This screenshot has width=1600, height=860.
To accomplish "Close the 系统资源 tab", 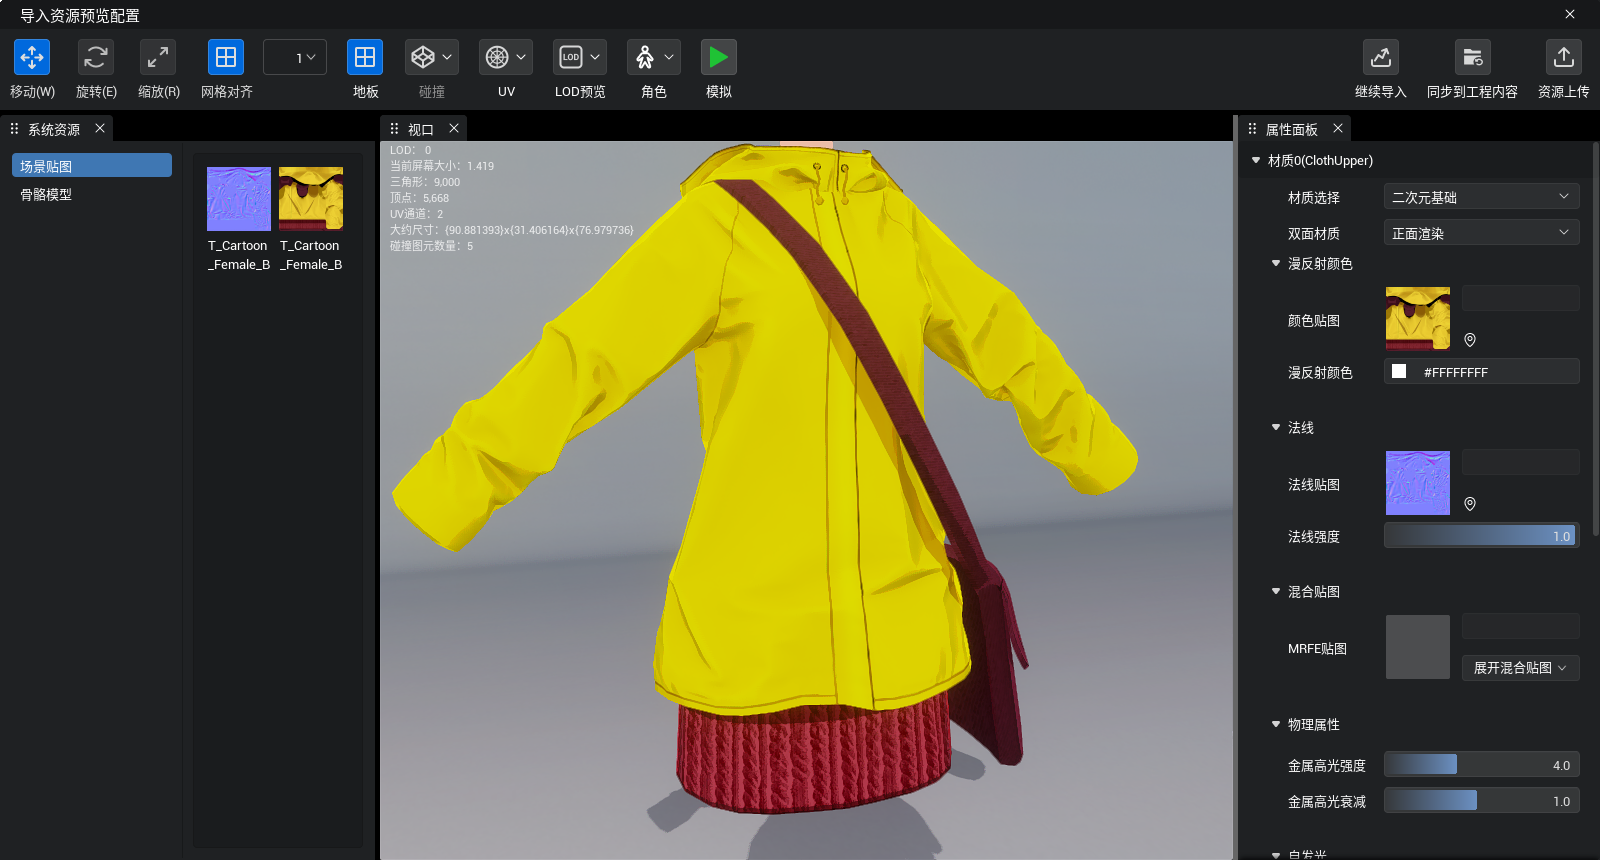I will click(100, 128).
